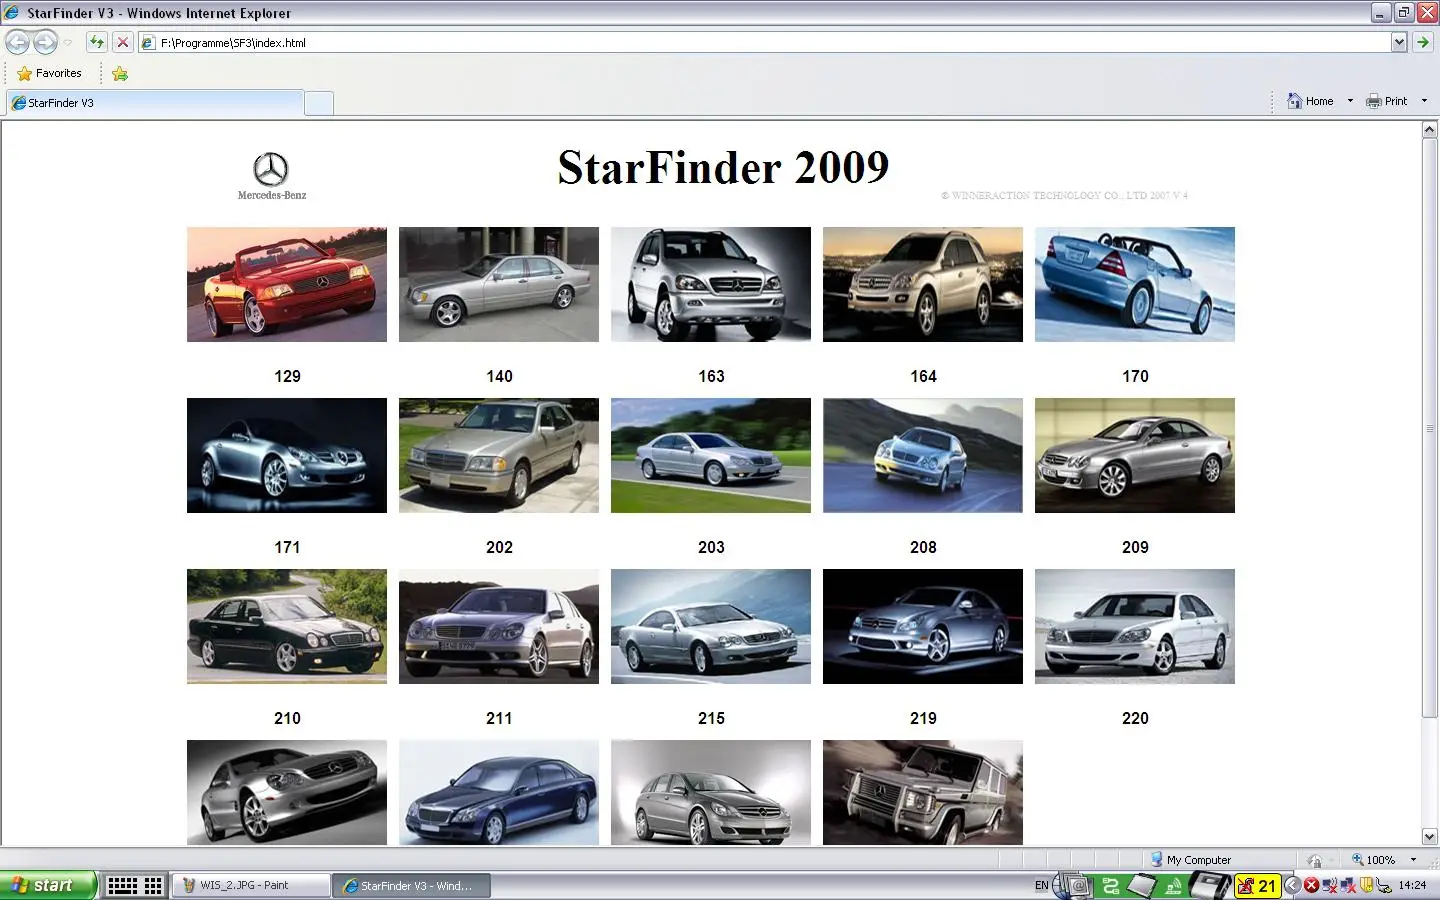
Task: Click the page scrollbar down arrow
Action: pos(1429,837)
